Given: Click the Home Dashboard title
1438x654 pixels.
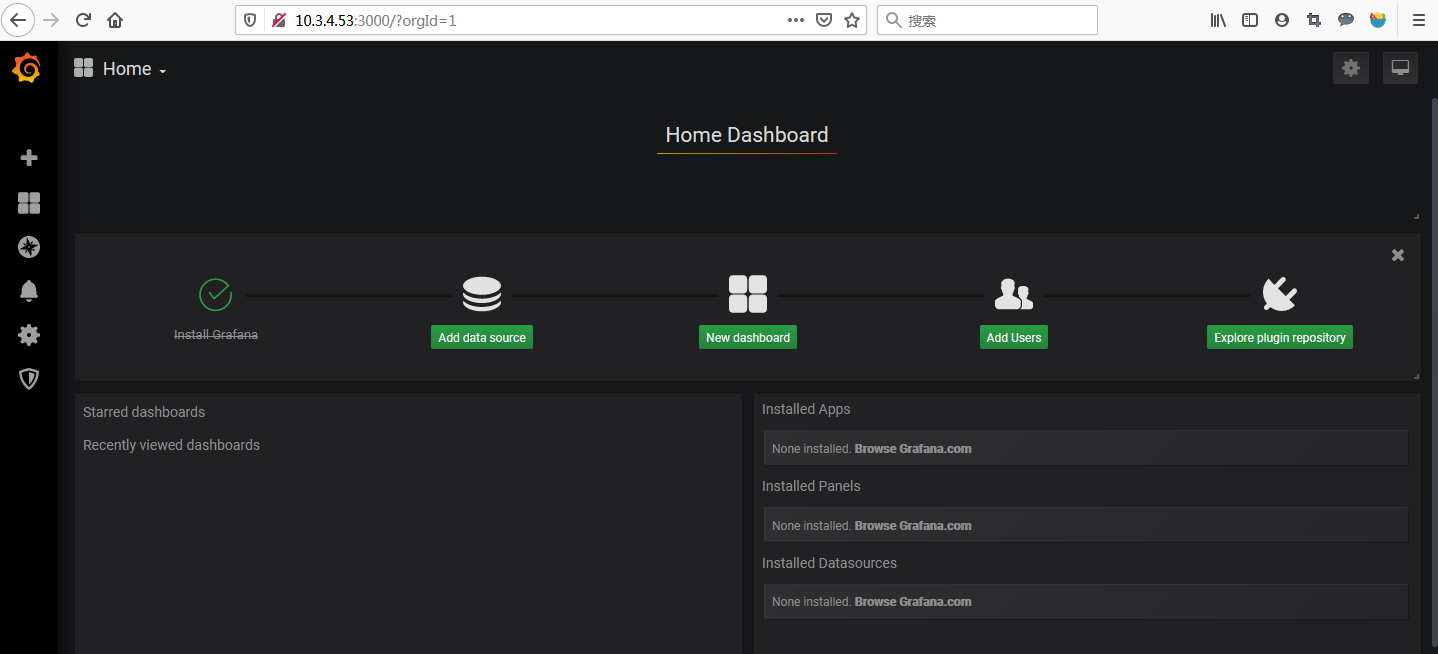Looking at the screenshot, I should click(747, 135).
